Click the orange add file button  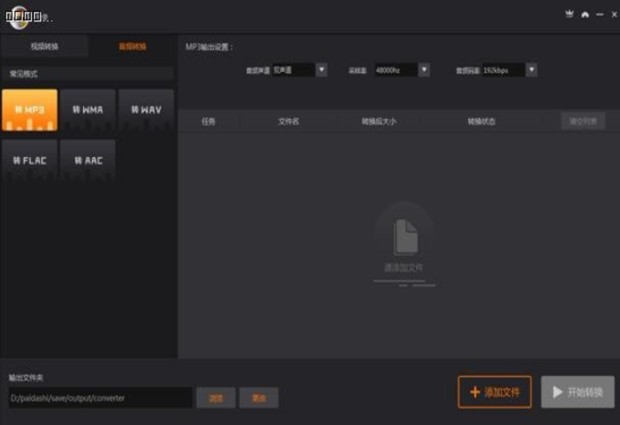pos(495,392)
